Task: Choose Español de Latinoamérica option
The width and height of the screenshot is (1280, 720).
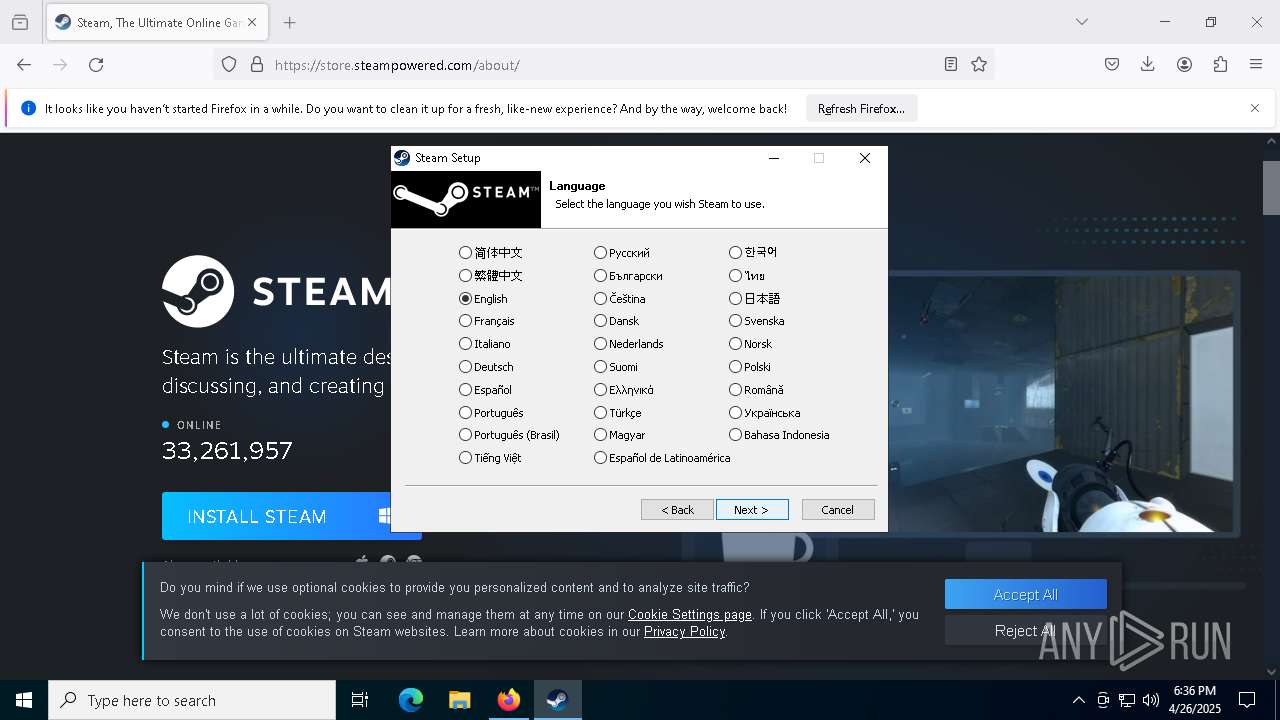Action: point(662,458)
